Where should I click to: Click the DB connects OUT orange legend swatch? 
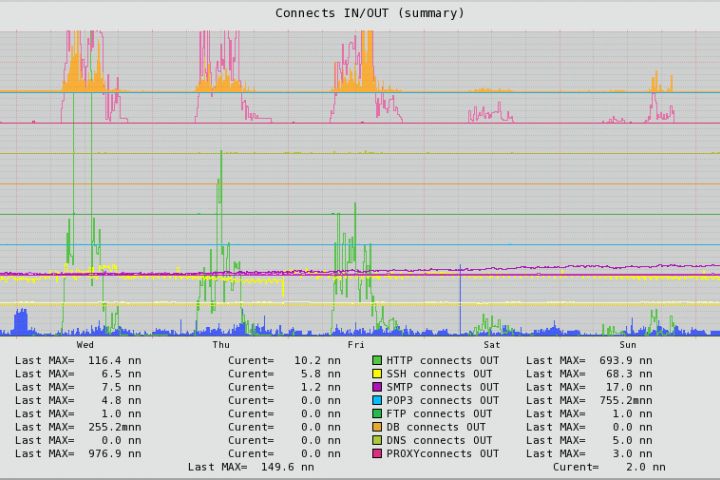pyautogui.click(x=377, y=427)
